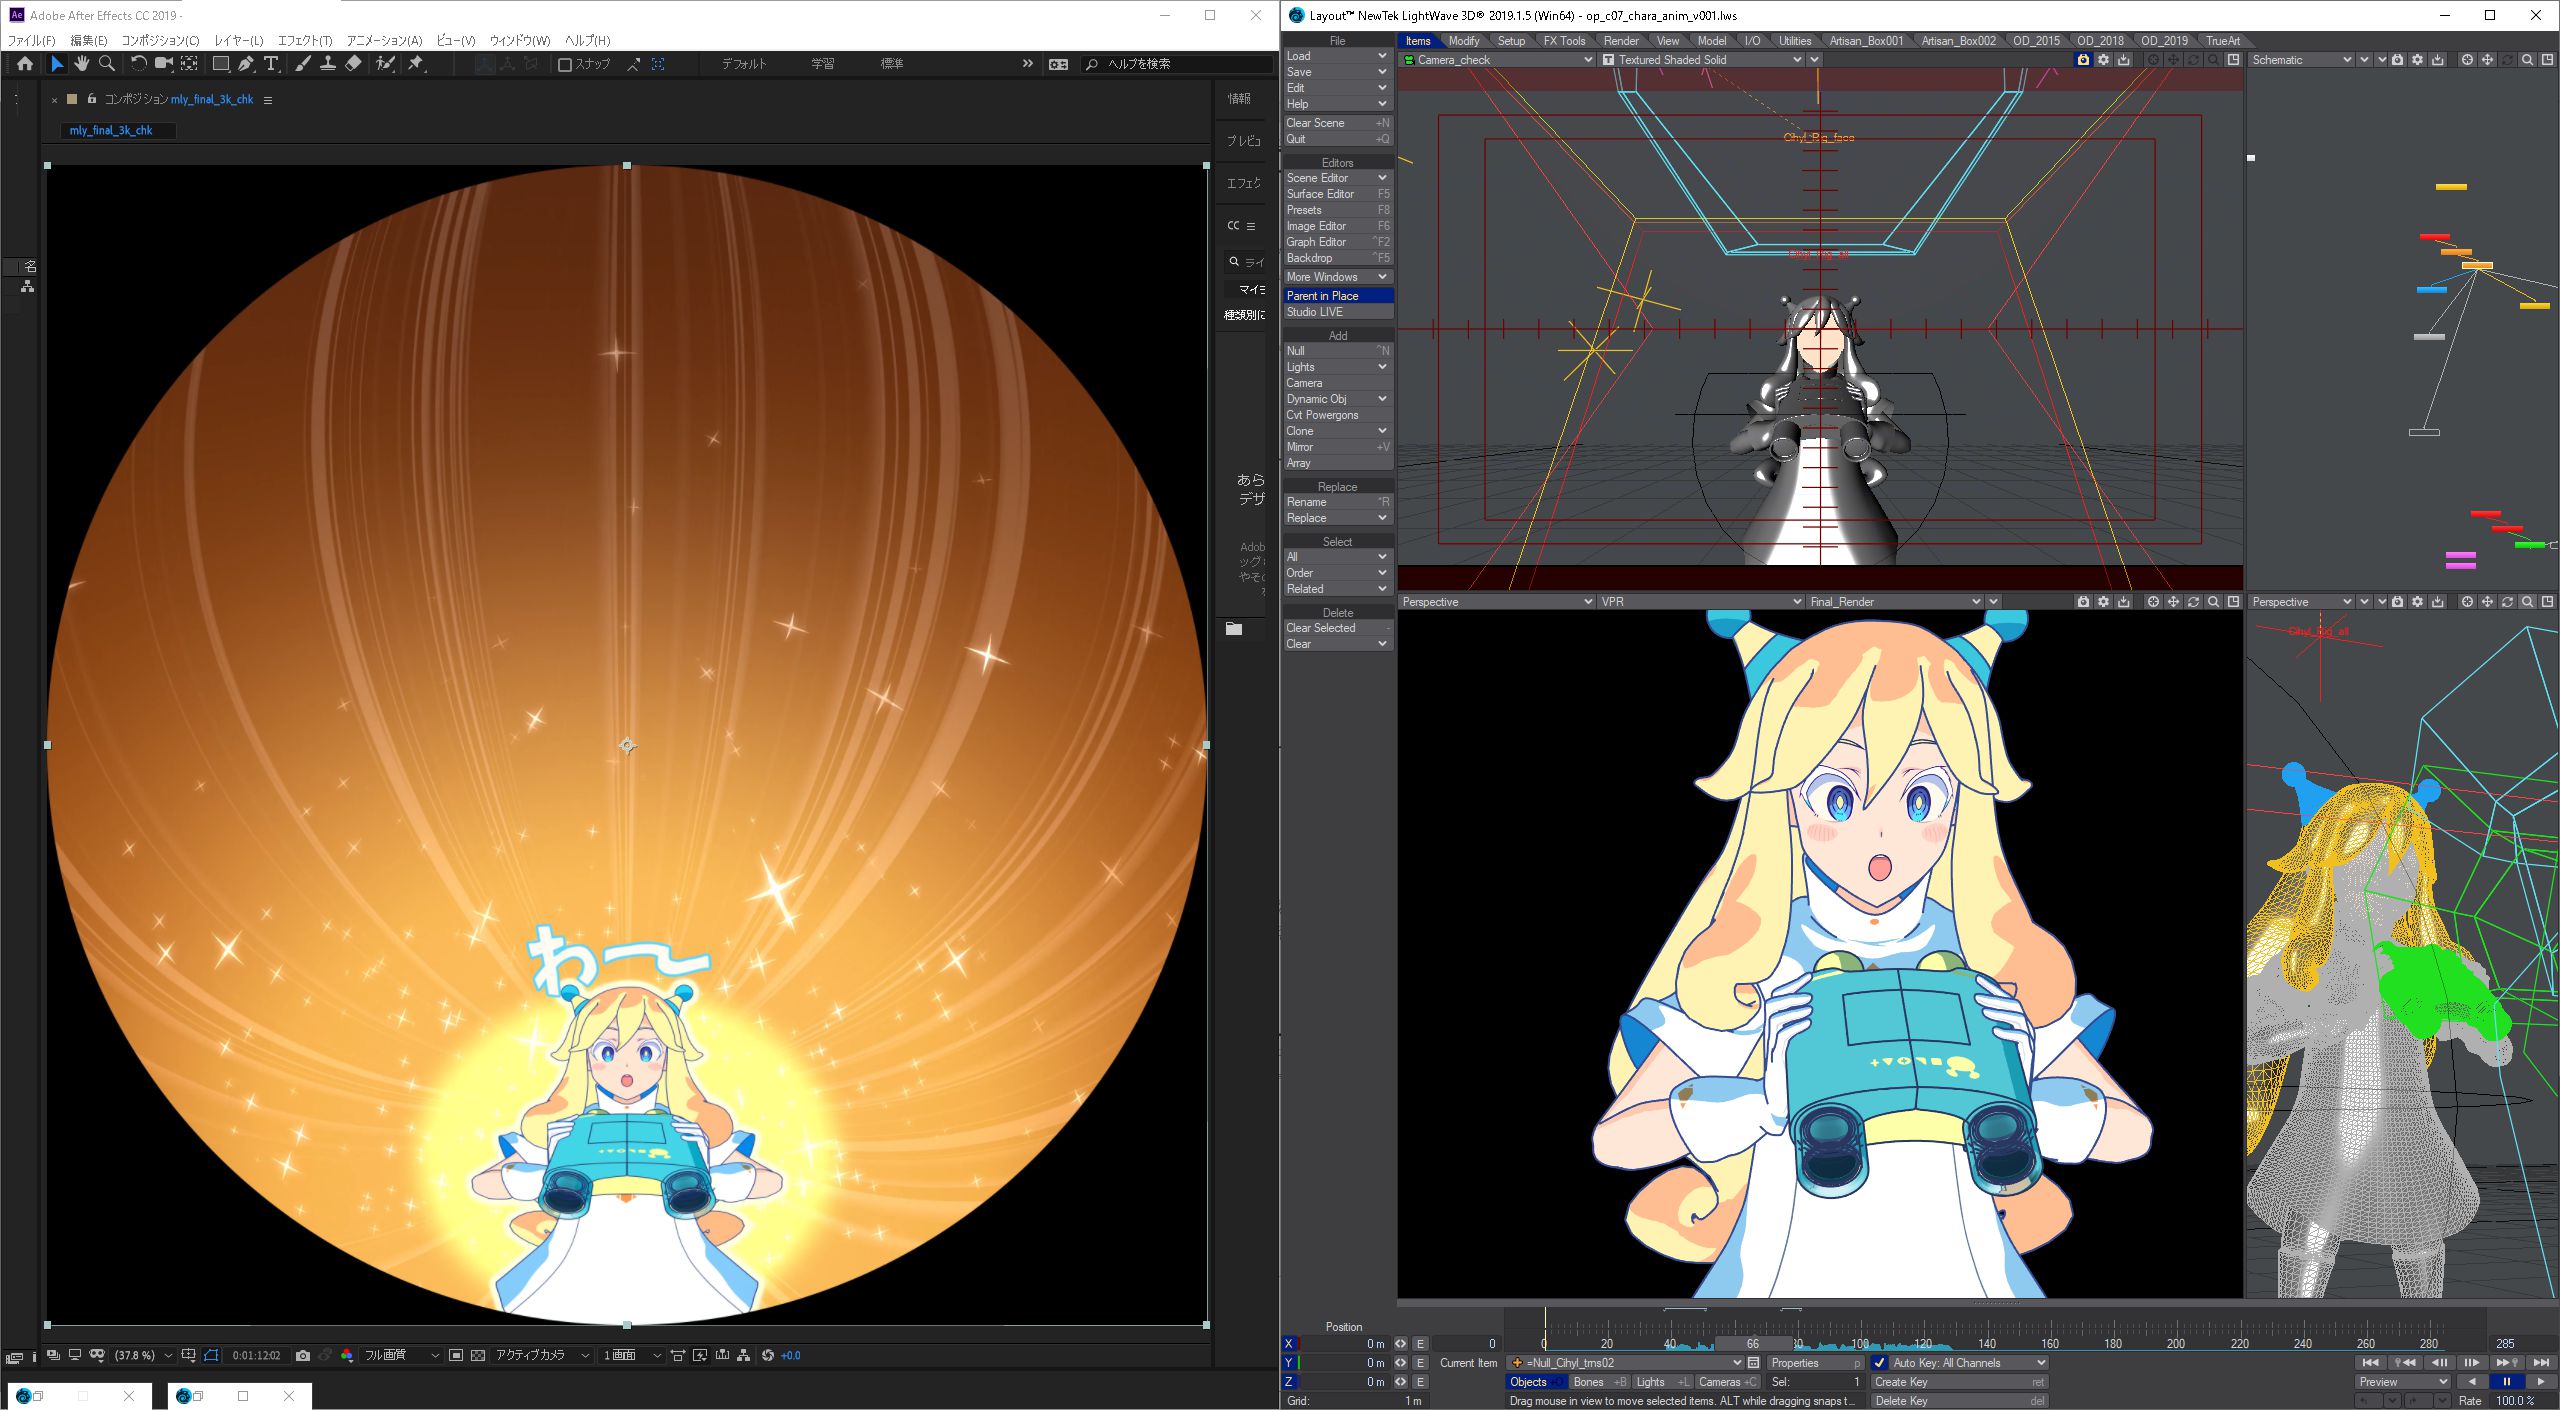Open the RGB channel display icon
This screenshot has height=1410, width=2560.
pos(347,1356)
